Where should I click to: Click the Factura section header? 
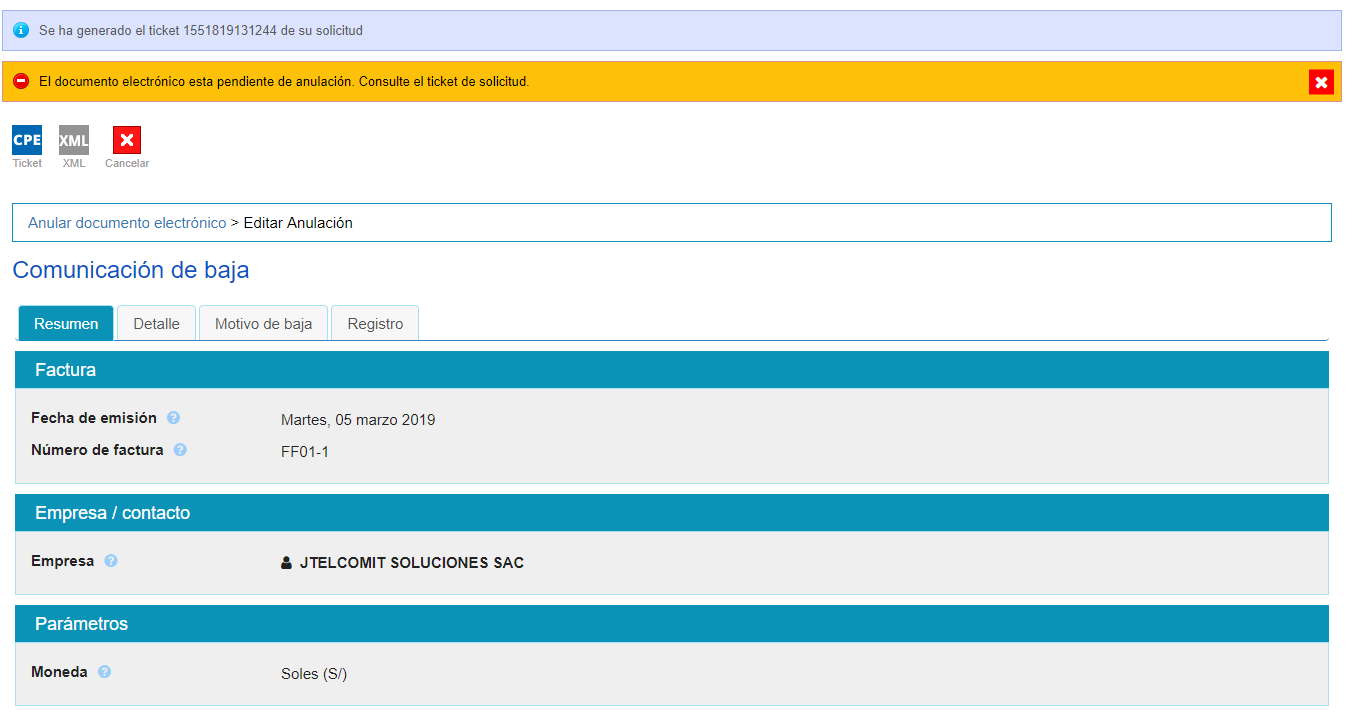pos(66,370)
